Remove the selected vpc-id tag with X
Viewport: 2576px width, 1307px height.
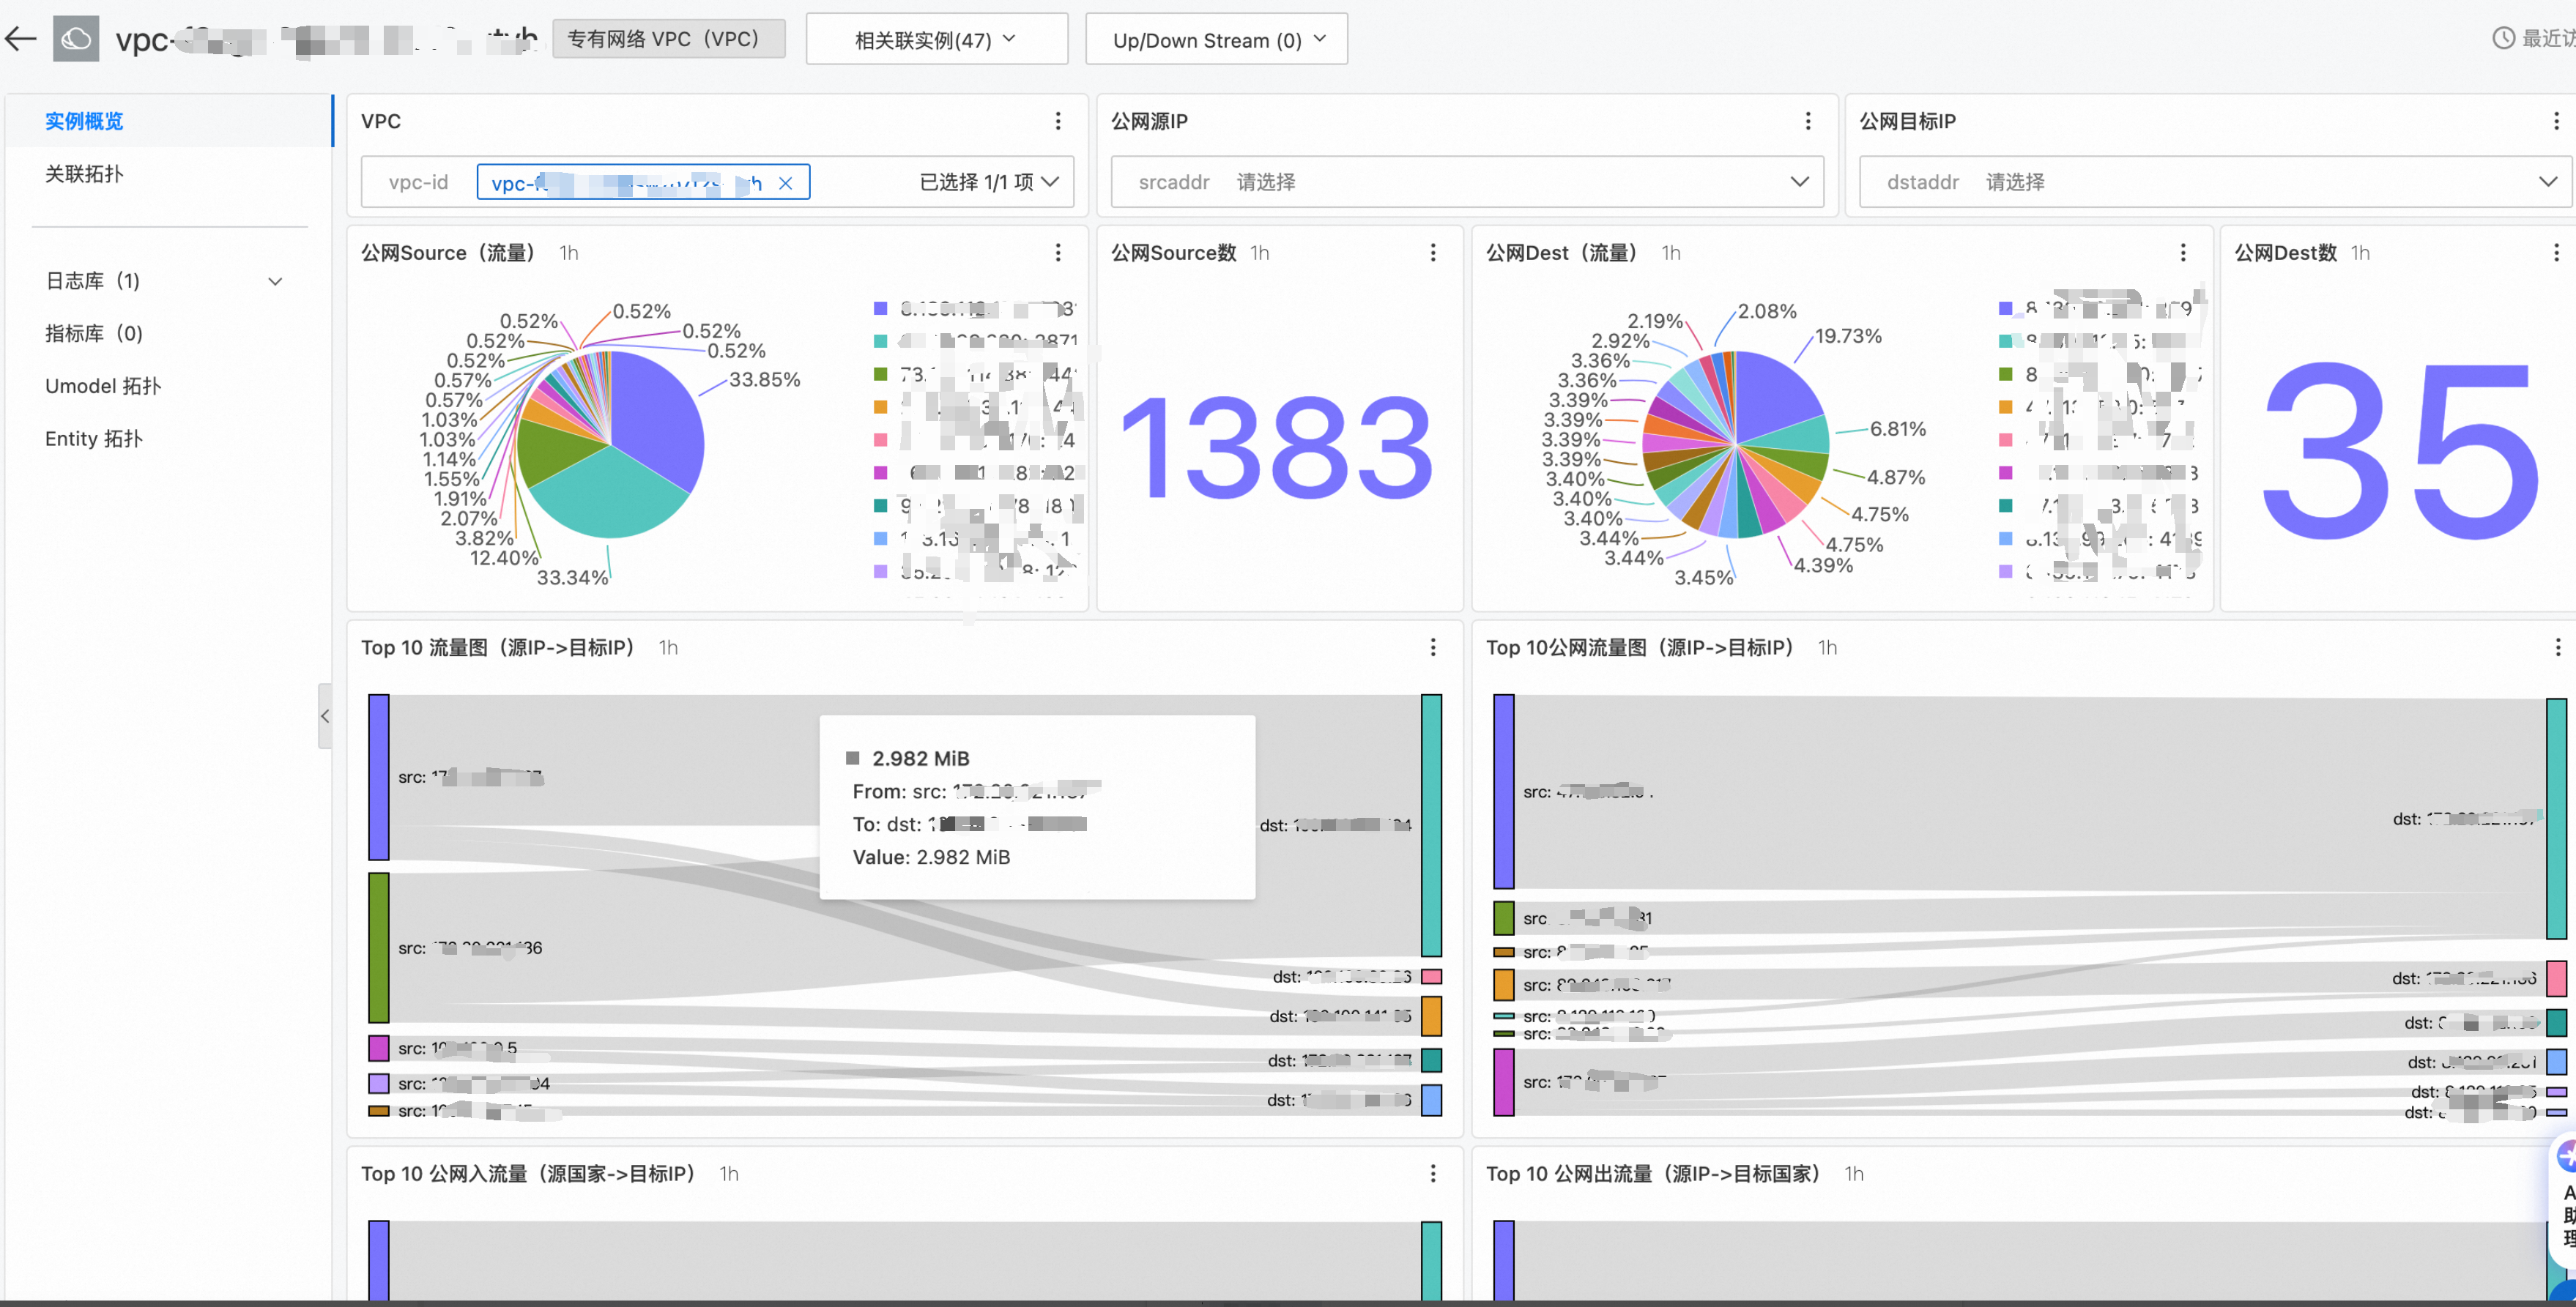[786, 183]
